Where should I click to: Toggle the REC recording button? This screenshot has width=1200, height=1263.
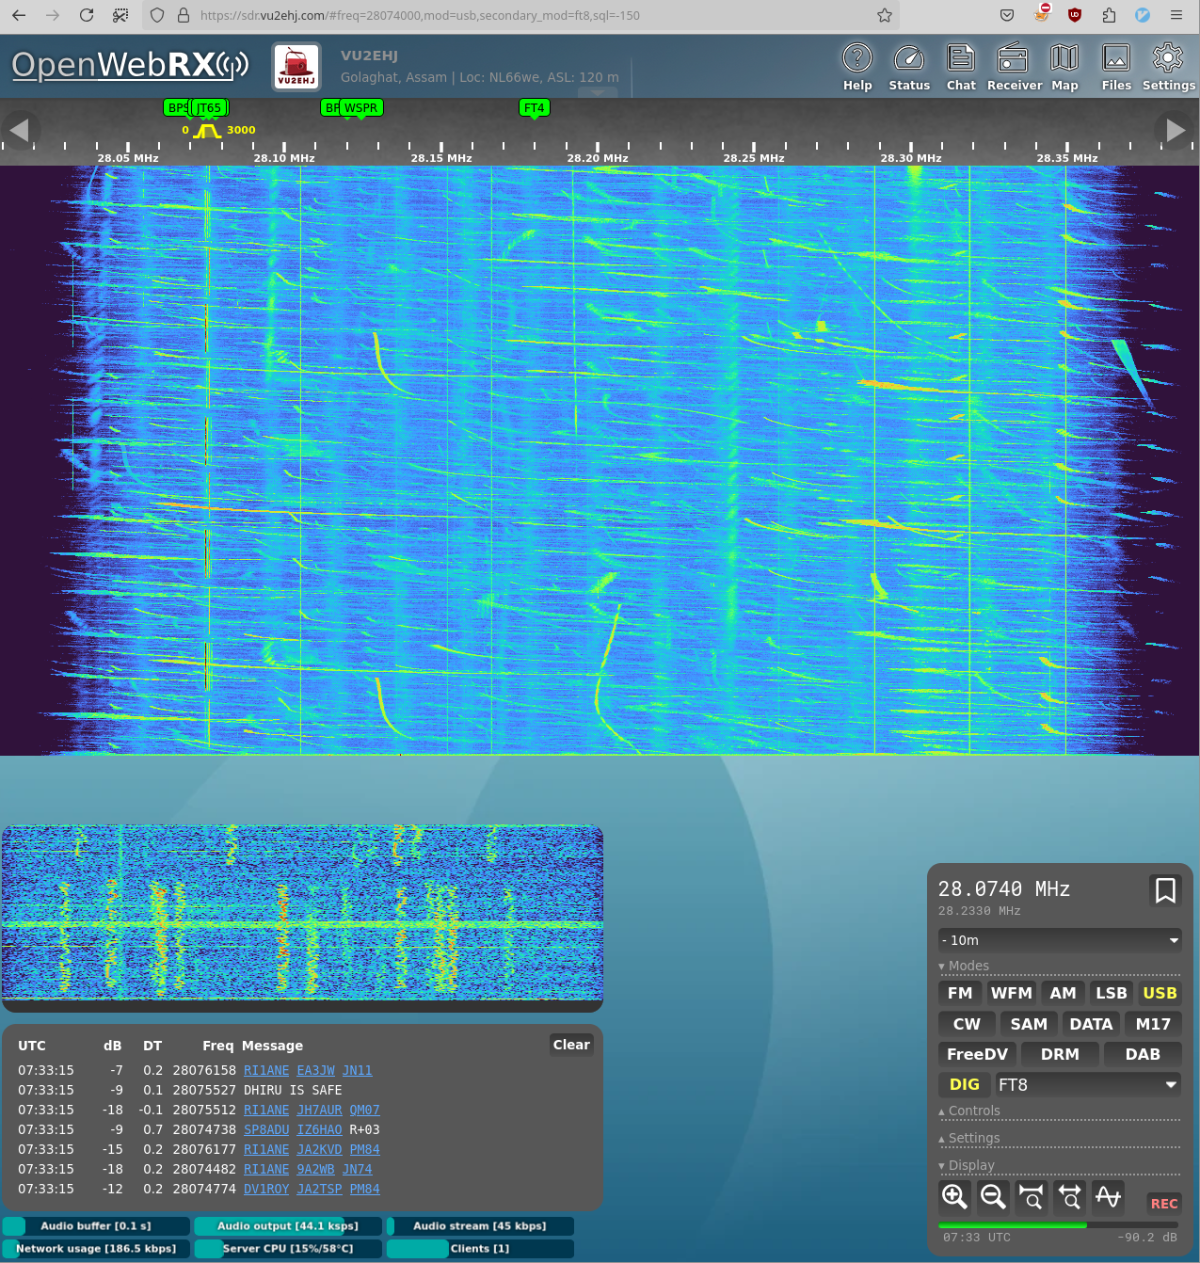1163,1203
